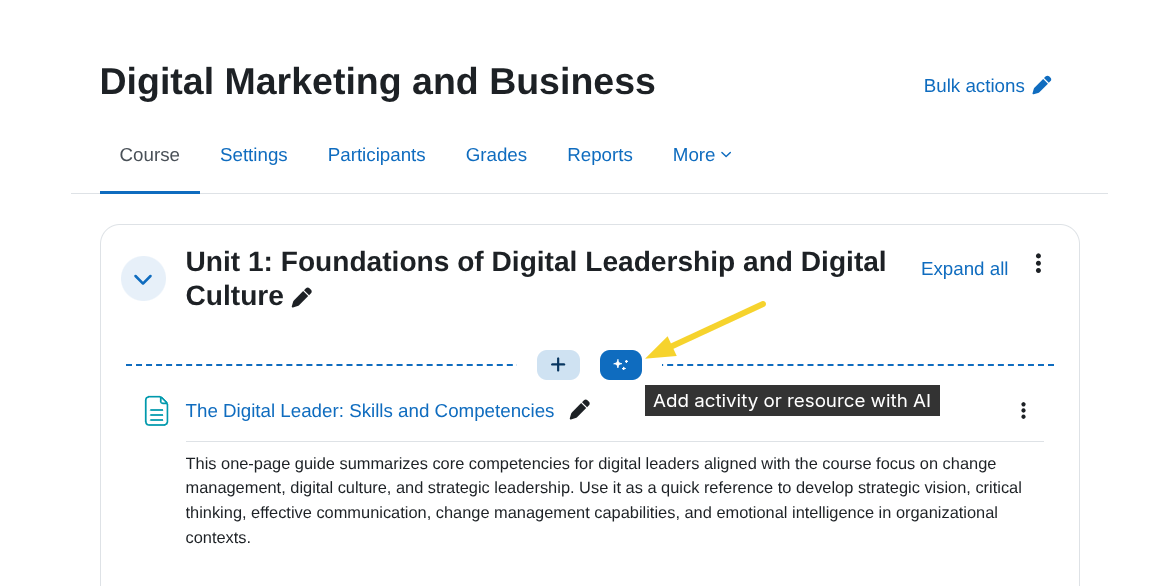Open the Reports tab

600,155
